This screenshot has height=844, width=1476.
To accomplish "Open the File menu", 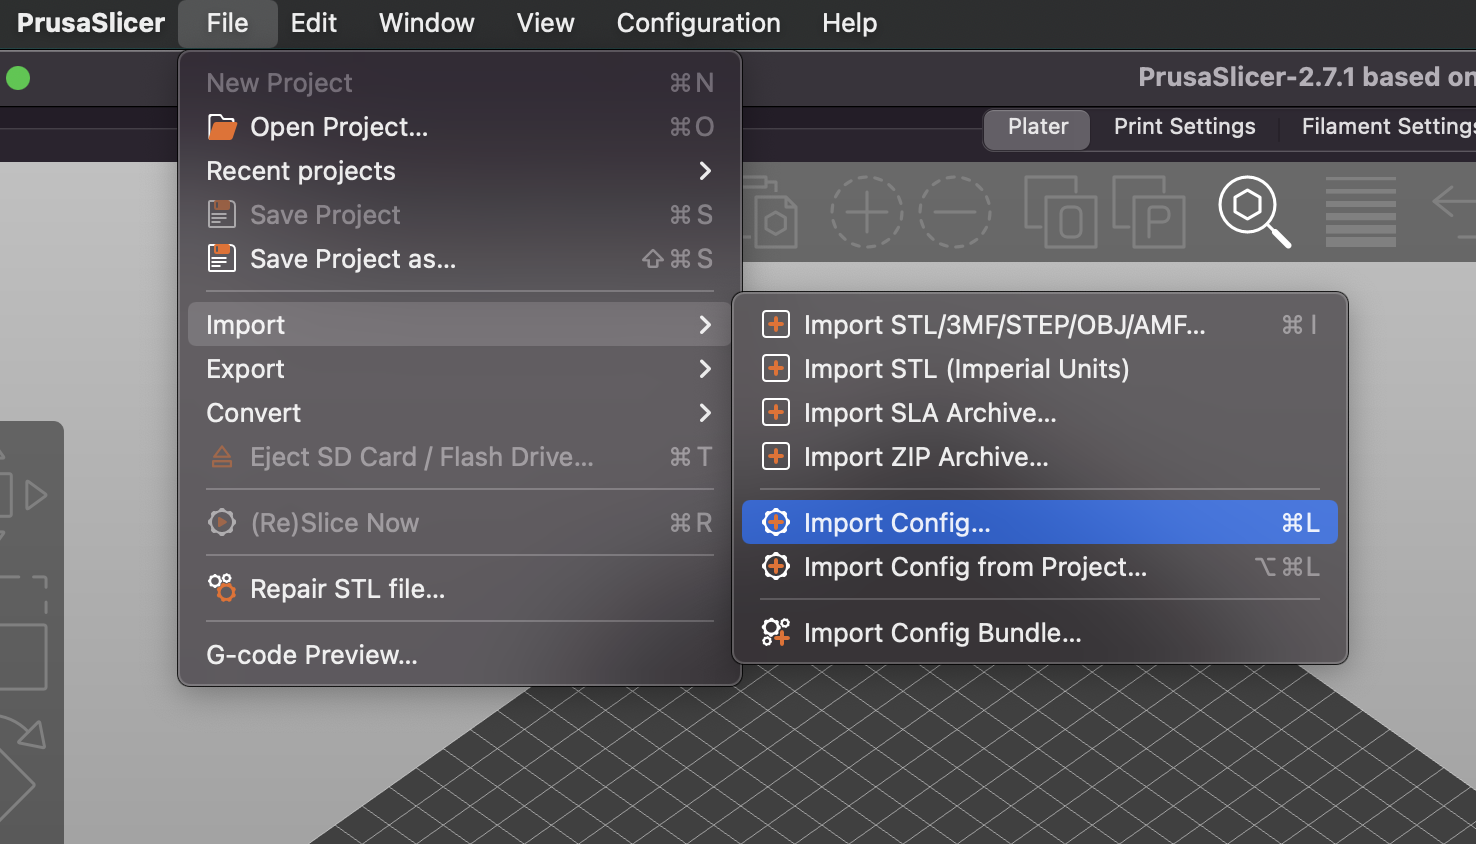I will pos(227,23).
